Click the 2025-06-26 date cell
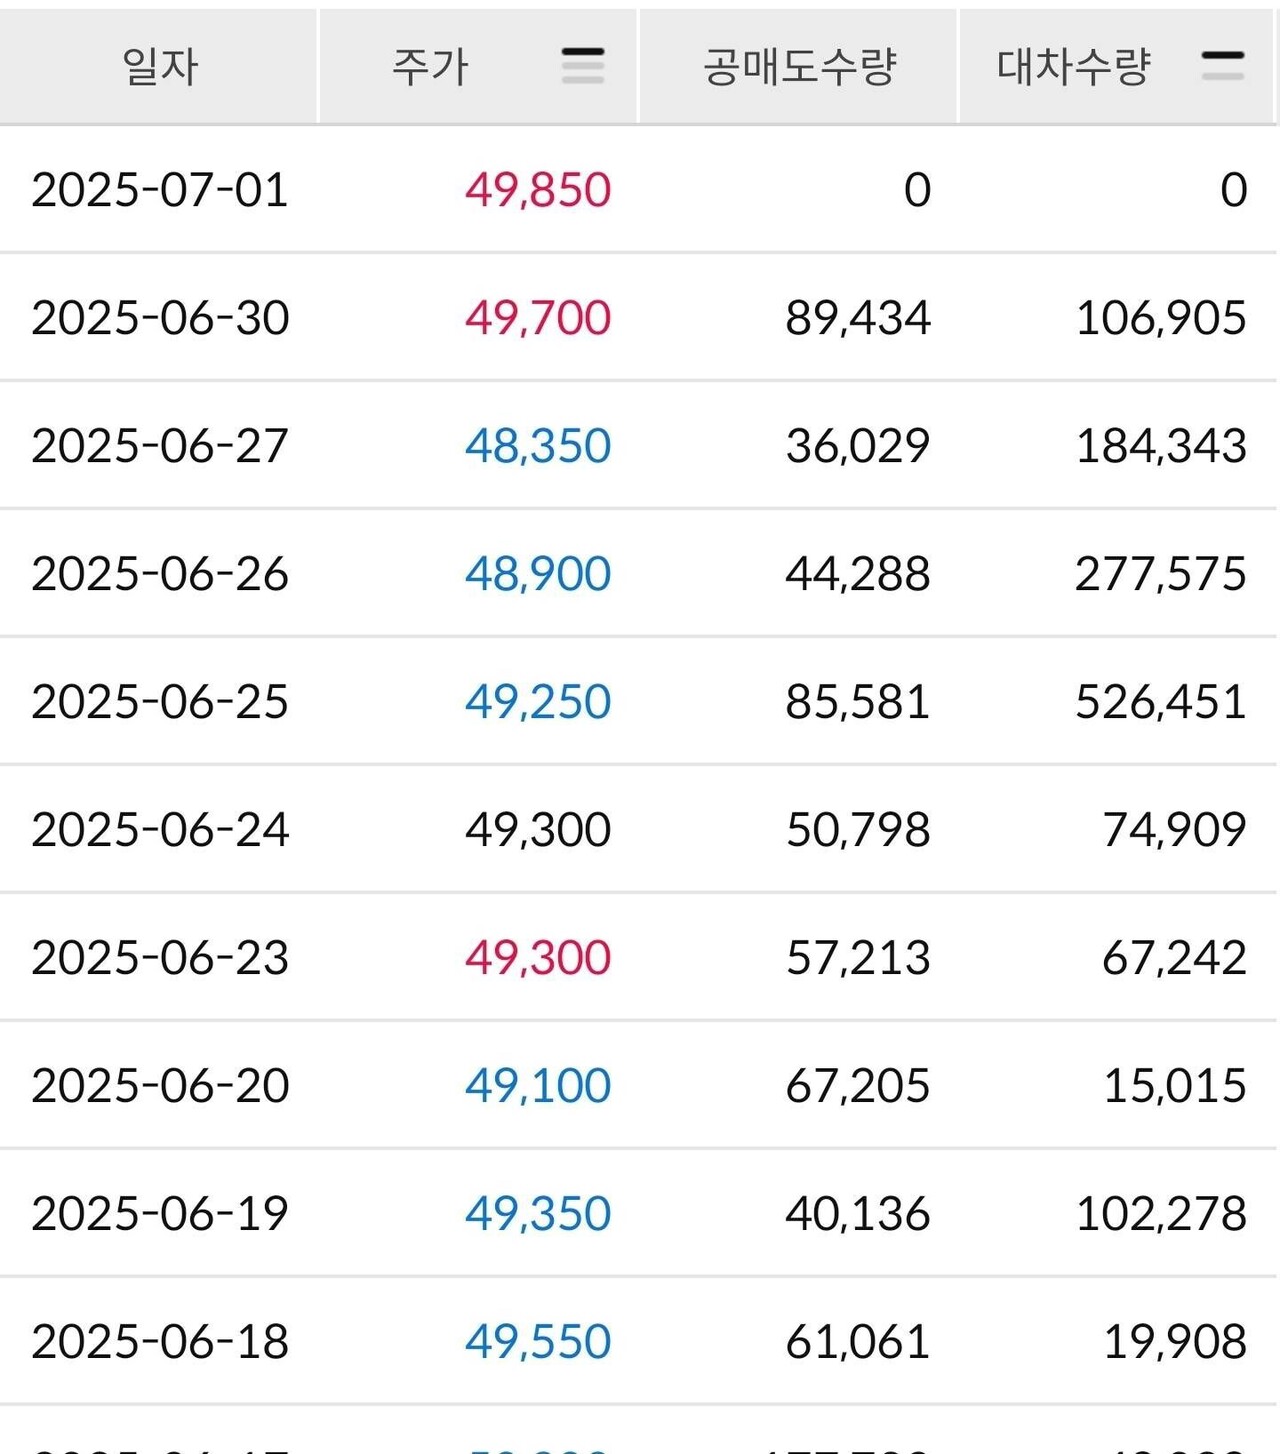Screen dimensions: 1280x1454 click(x=160, y=574)
